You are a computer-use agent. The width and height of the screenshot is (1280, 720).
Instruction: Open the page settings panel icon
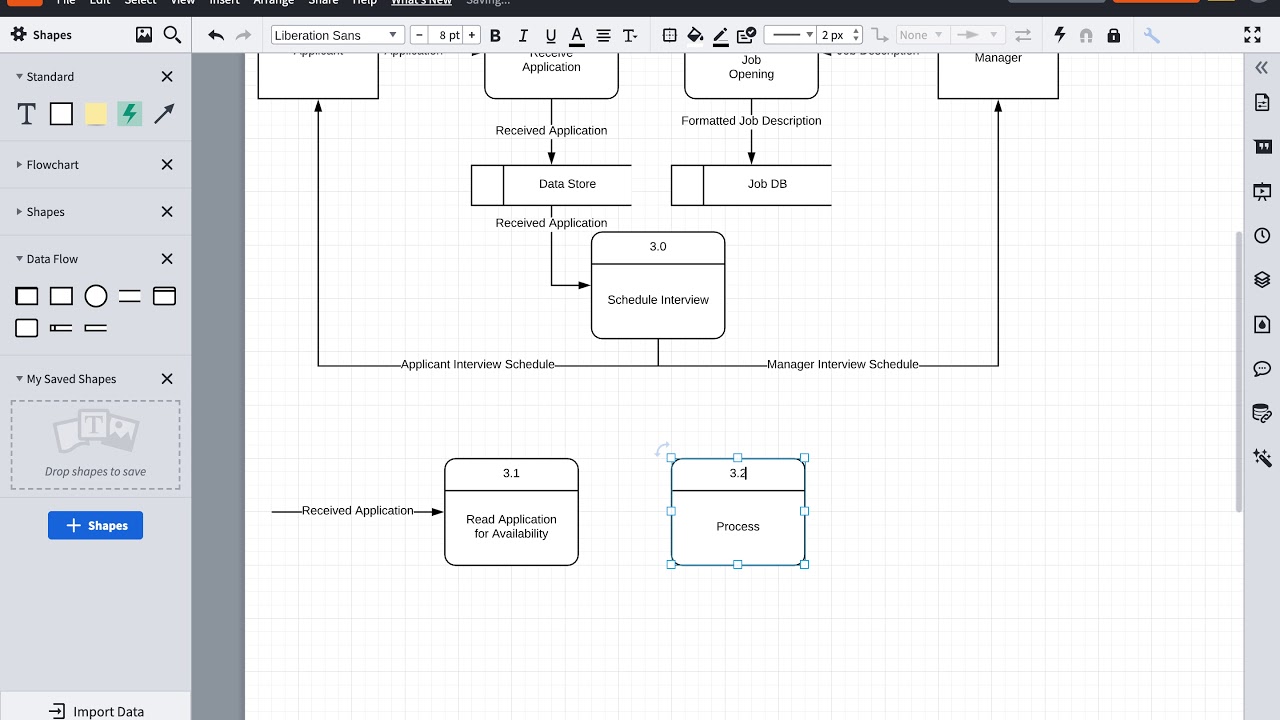tap(1262, 102)
